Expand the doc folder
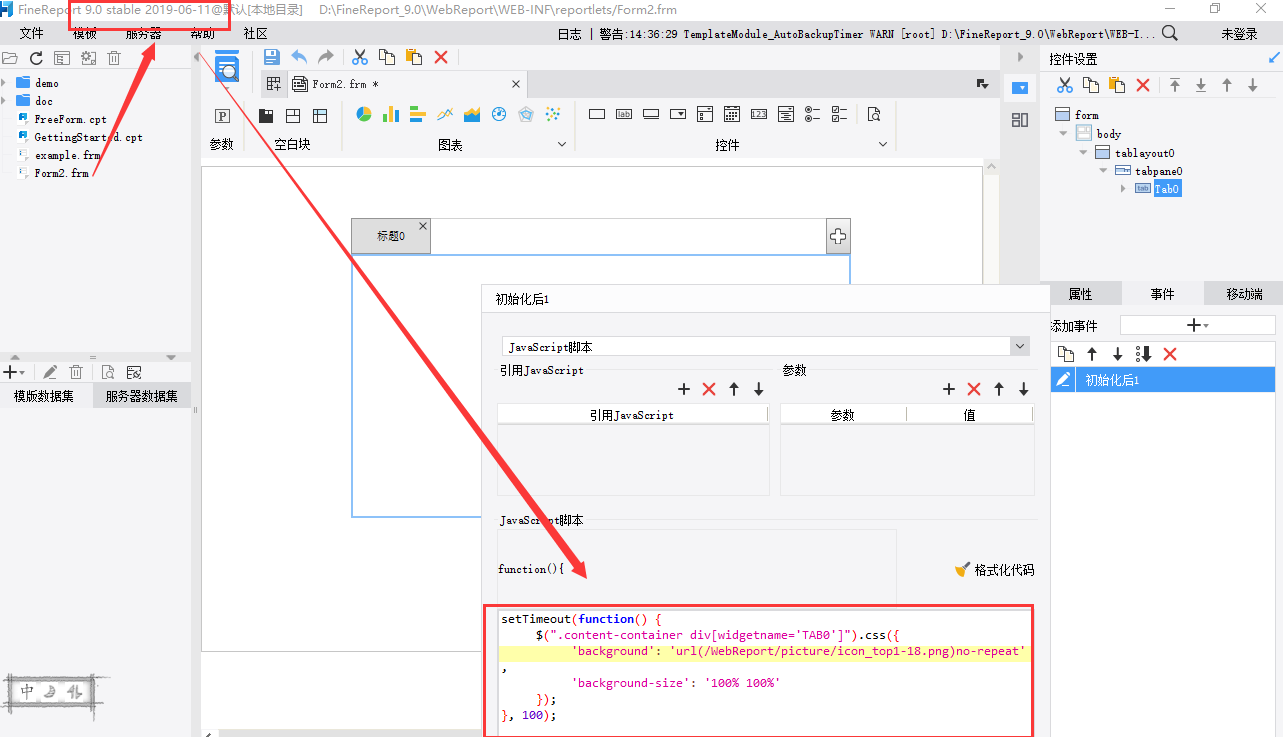The height and width of the screenshot is (737, 1283). point(5,101)
